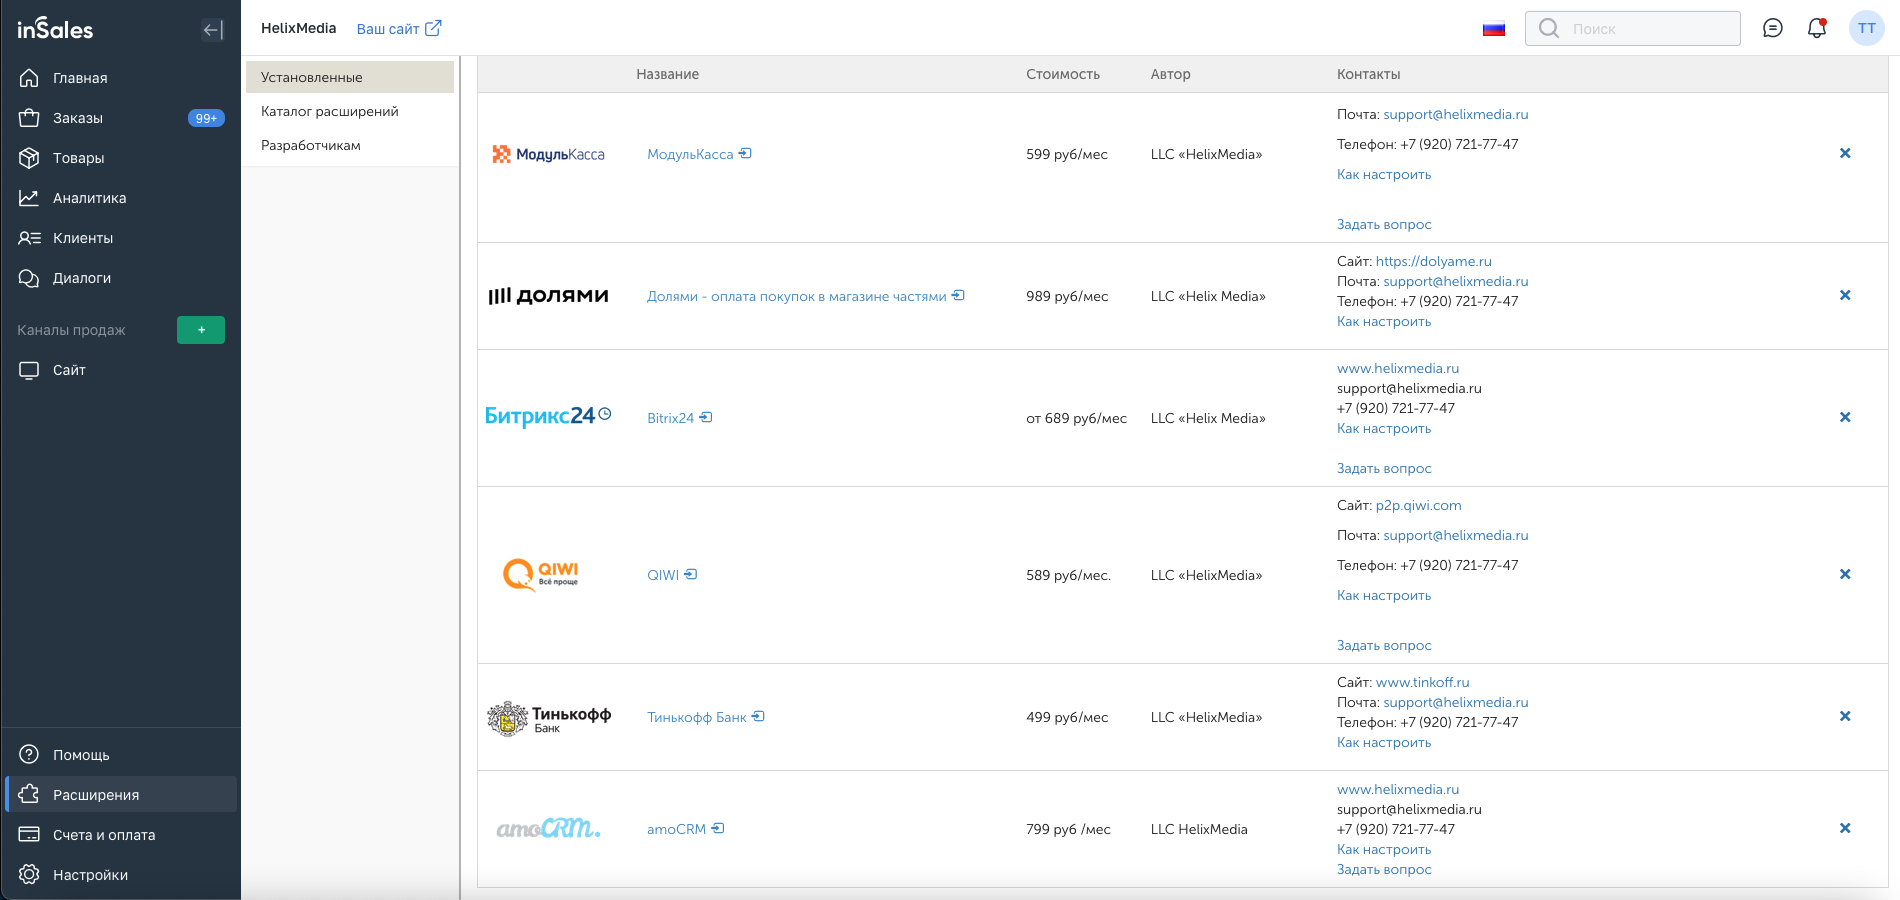The height and width of the screenshot is (900, 1900).
Task: Click the МодульКасса logo
Action: pos(548,154)
